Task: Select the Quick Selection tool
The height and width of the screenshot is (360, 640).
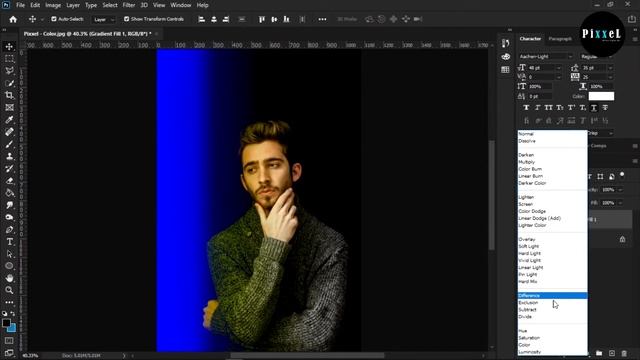Action: tap(9, 83)
